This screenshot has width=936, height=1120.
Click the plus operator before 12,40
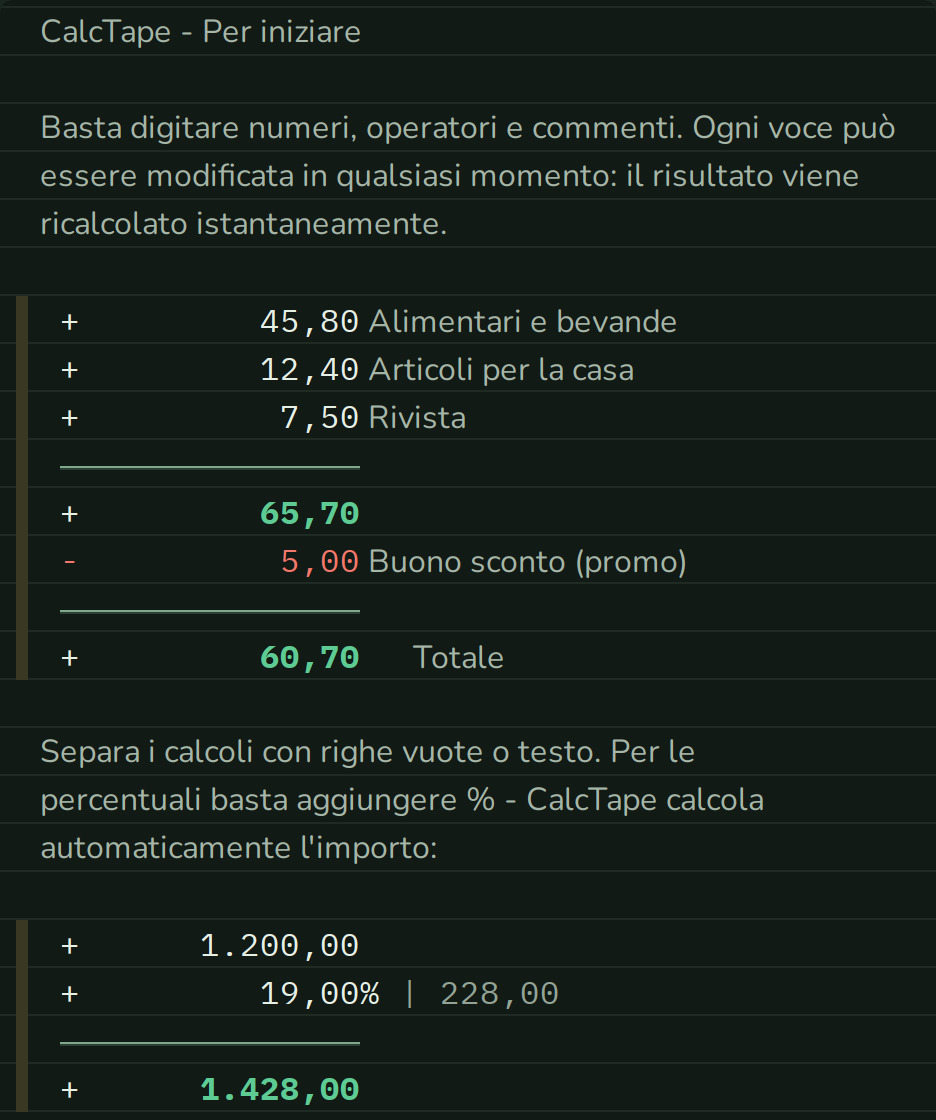tap(69, 370)
